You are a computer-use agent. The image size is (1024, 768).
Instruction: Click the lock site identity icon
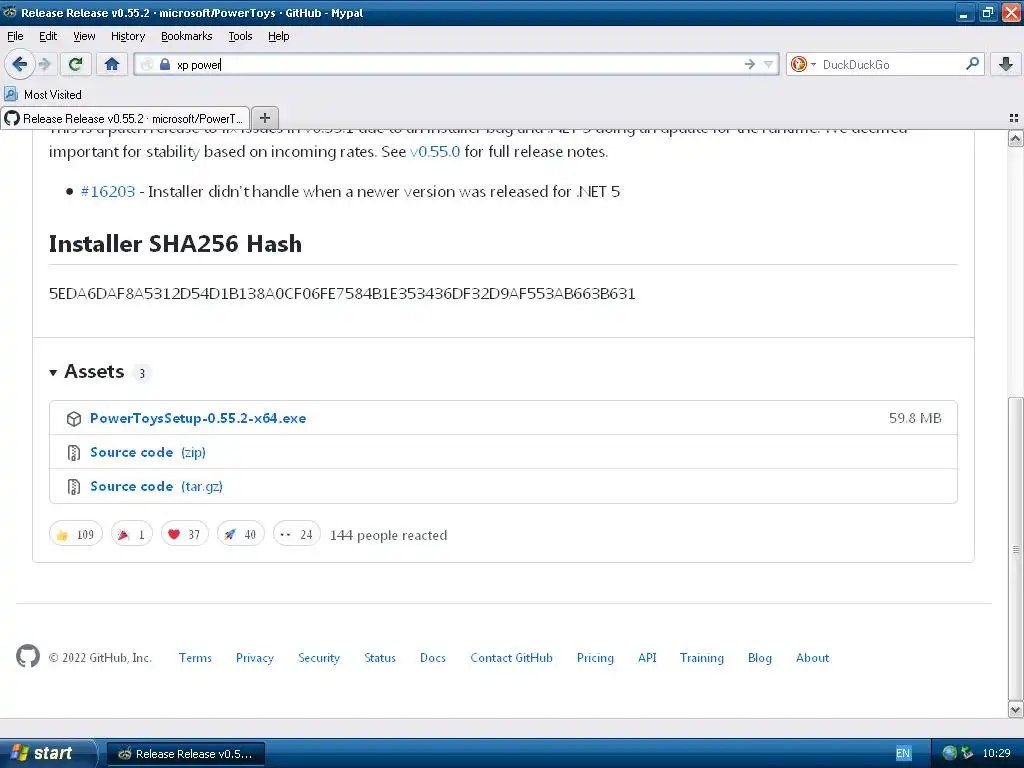tap(165, 64)
